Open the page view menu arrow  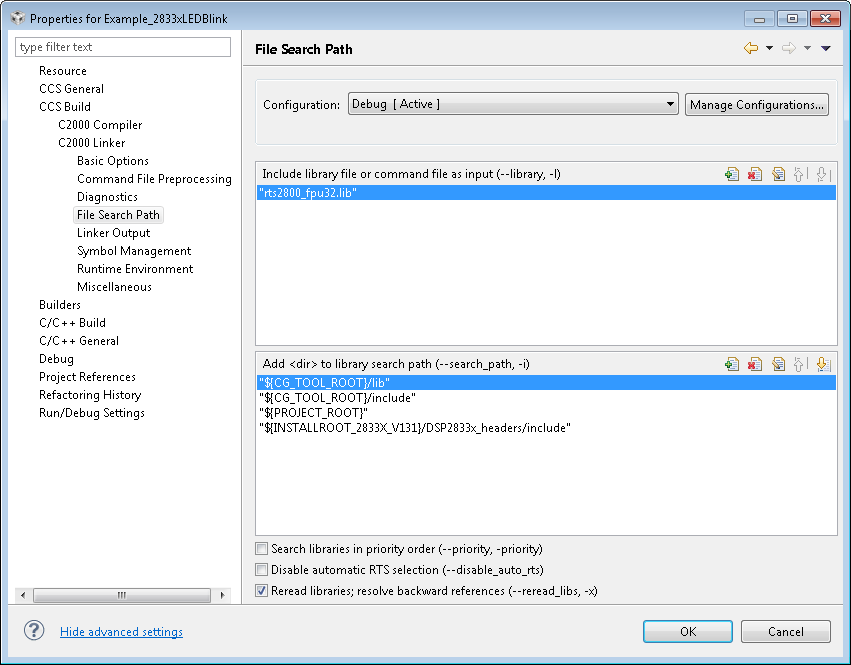826,48
